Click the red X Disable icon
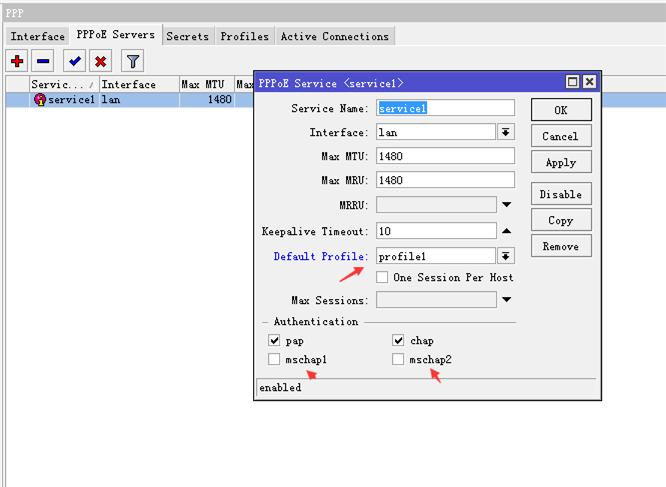 coord(100,61)
